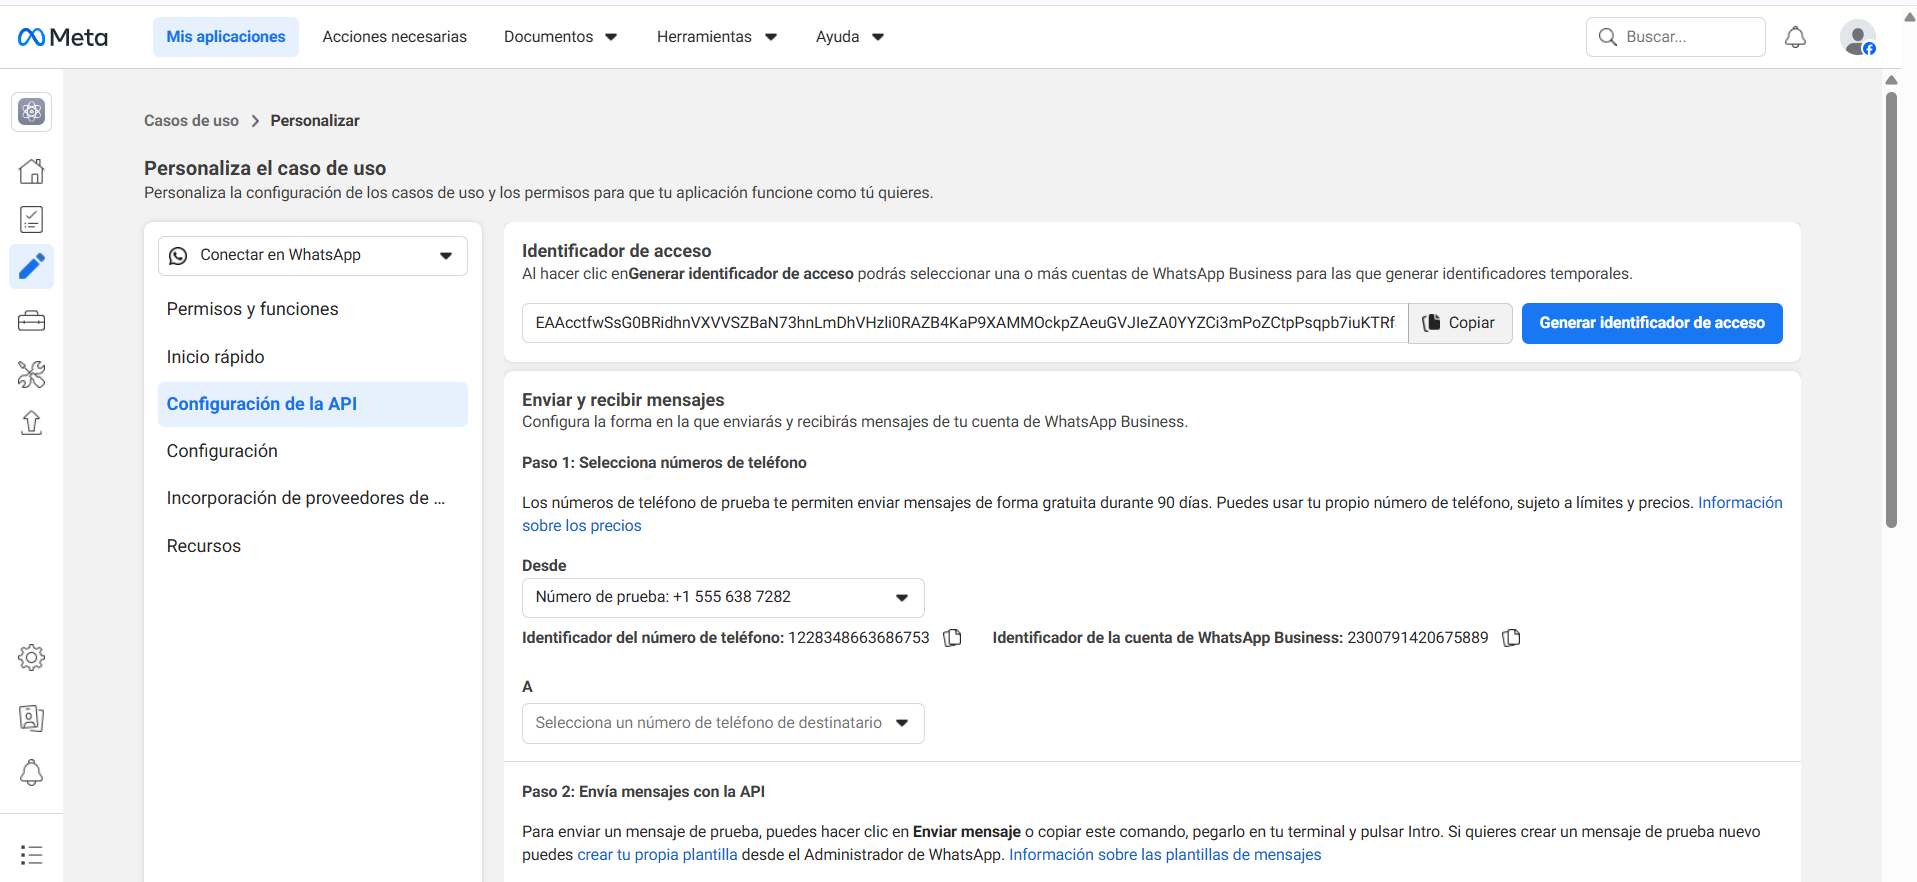Open the app icon in the sidebar
The width and height of the screenshot is (1917, 882).
pyautogui.click(x=31, y=112)
